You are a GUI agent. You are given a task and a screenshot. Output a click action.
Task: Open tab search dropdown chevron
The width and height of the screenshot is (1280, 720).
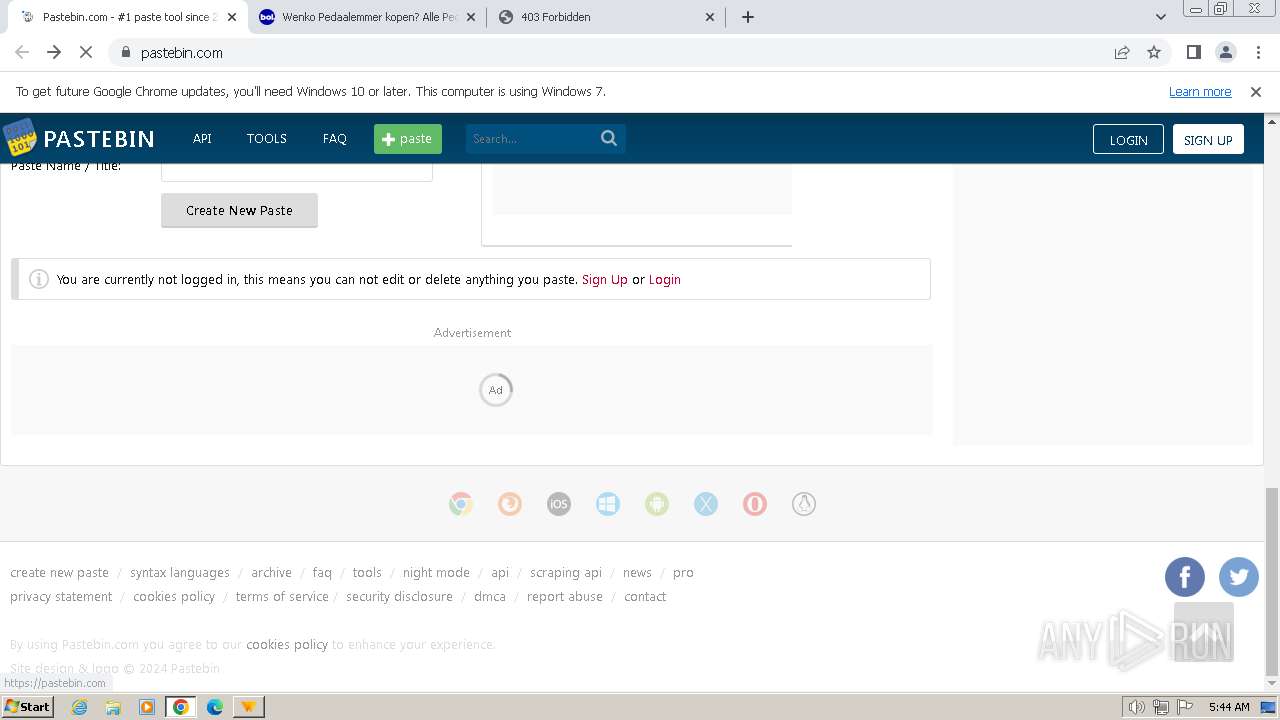click(x=1161, y=17)
